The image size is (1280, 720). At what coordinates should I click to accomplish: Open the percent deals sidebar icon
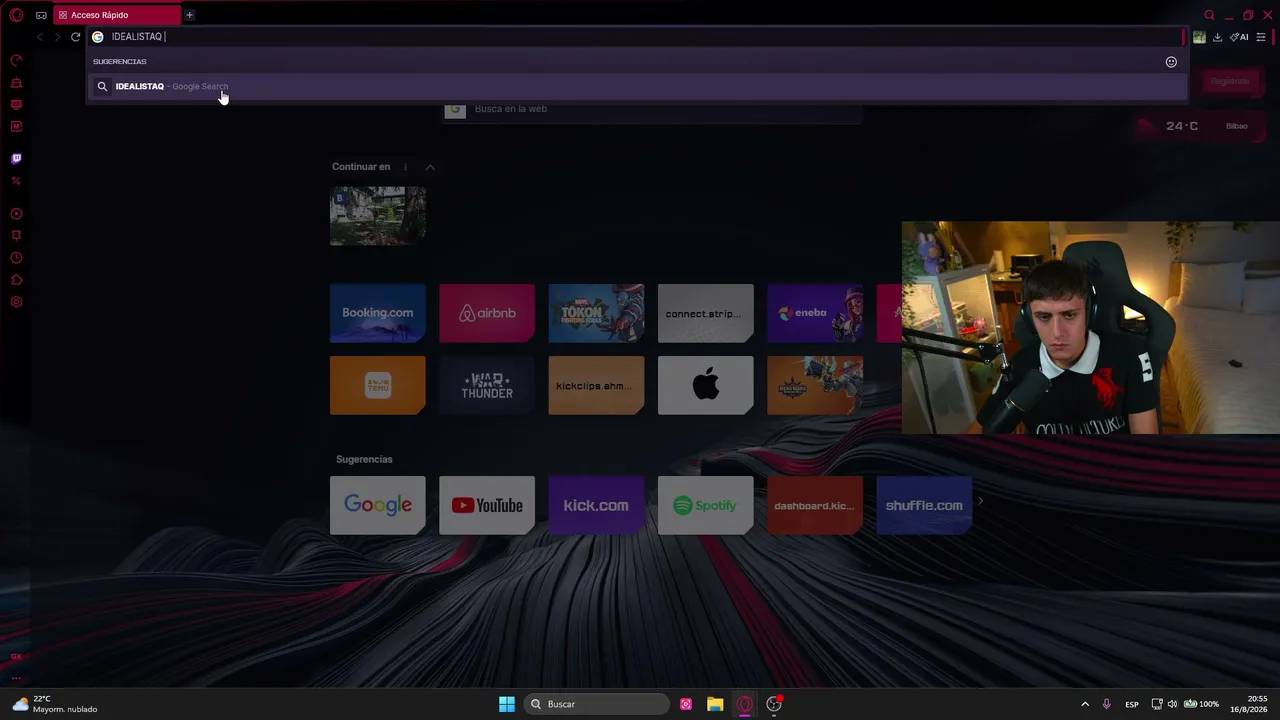tap(16, 181)
